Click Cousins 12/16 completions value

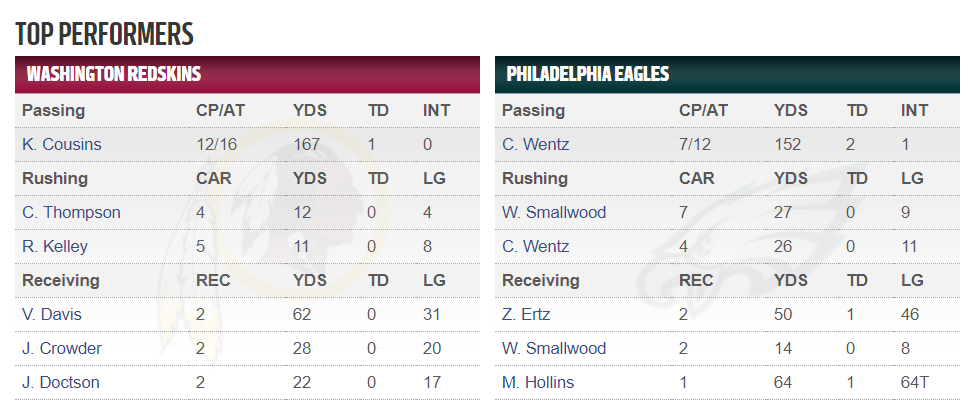[217, 145]
